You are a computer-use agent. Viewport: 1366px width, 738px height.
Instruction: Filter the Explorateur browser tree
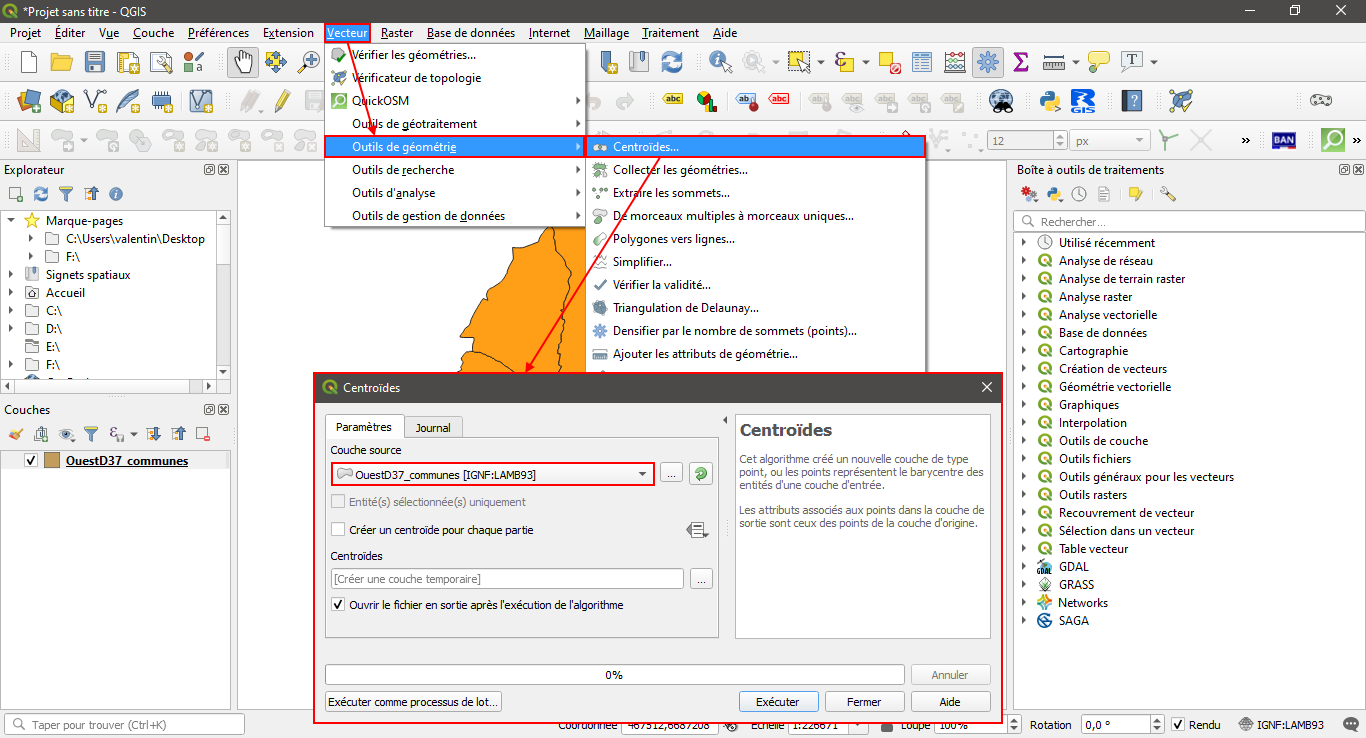click(x=66, y=194)
